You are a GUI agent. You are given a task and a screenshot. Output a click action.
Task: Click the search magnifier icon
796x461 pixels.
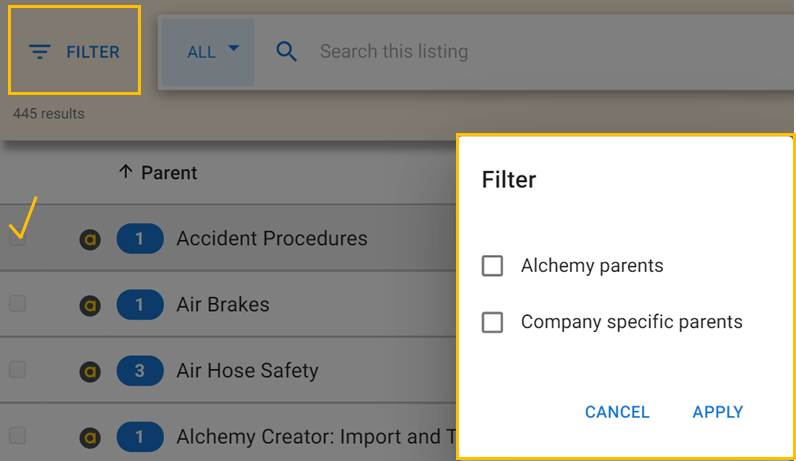[x=287, y=51]
